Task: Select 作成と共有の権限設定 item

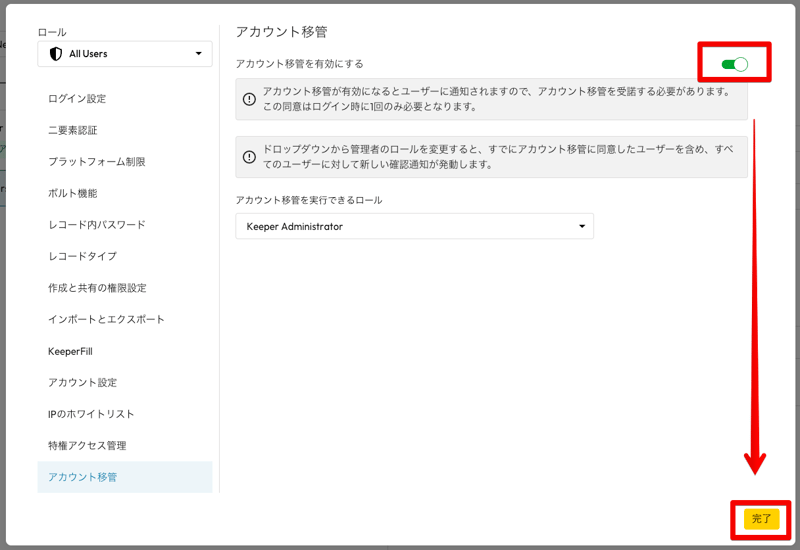Action: 97,288
